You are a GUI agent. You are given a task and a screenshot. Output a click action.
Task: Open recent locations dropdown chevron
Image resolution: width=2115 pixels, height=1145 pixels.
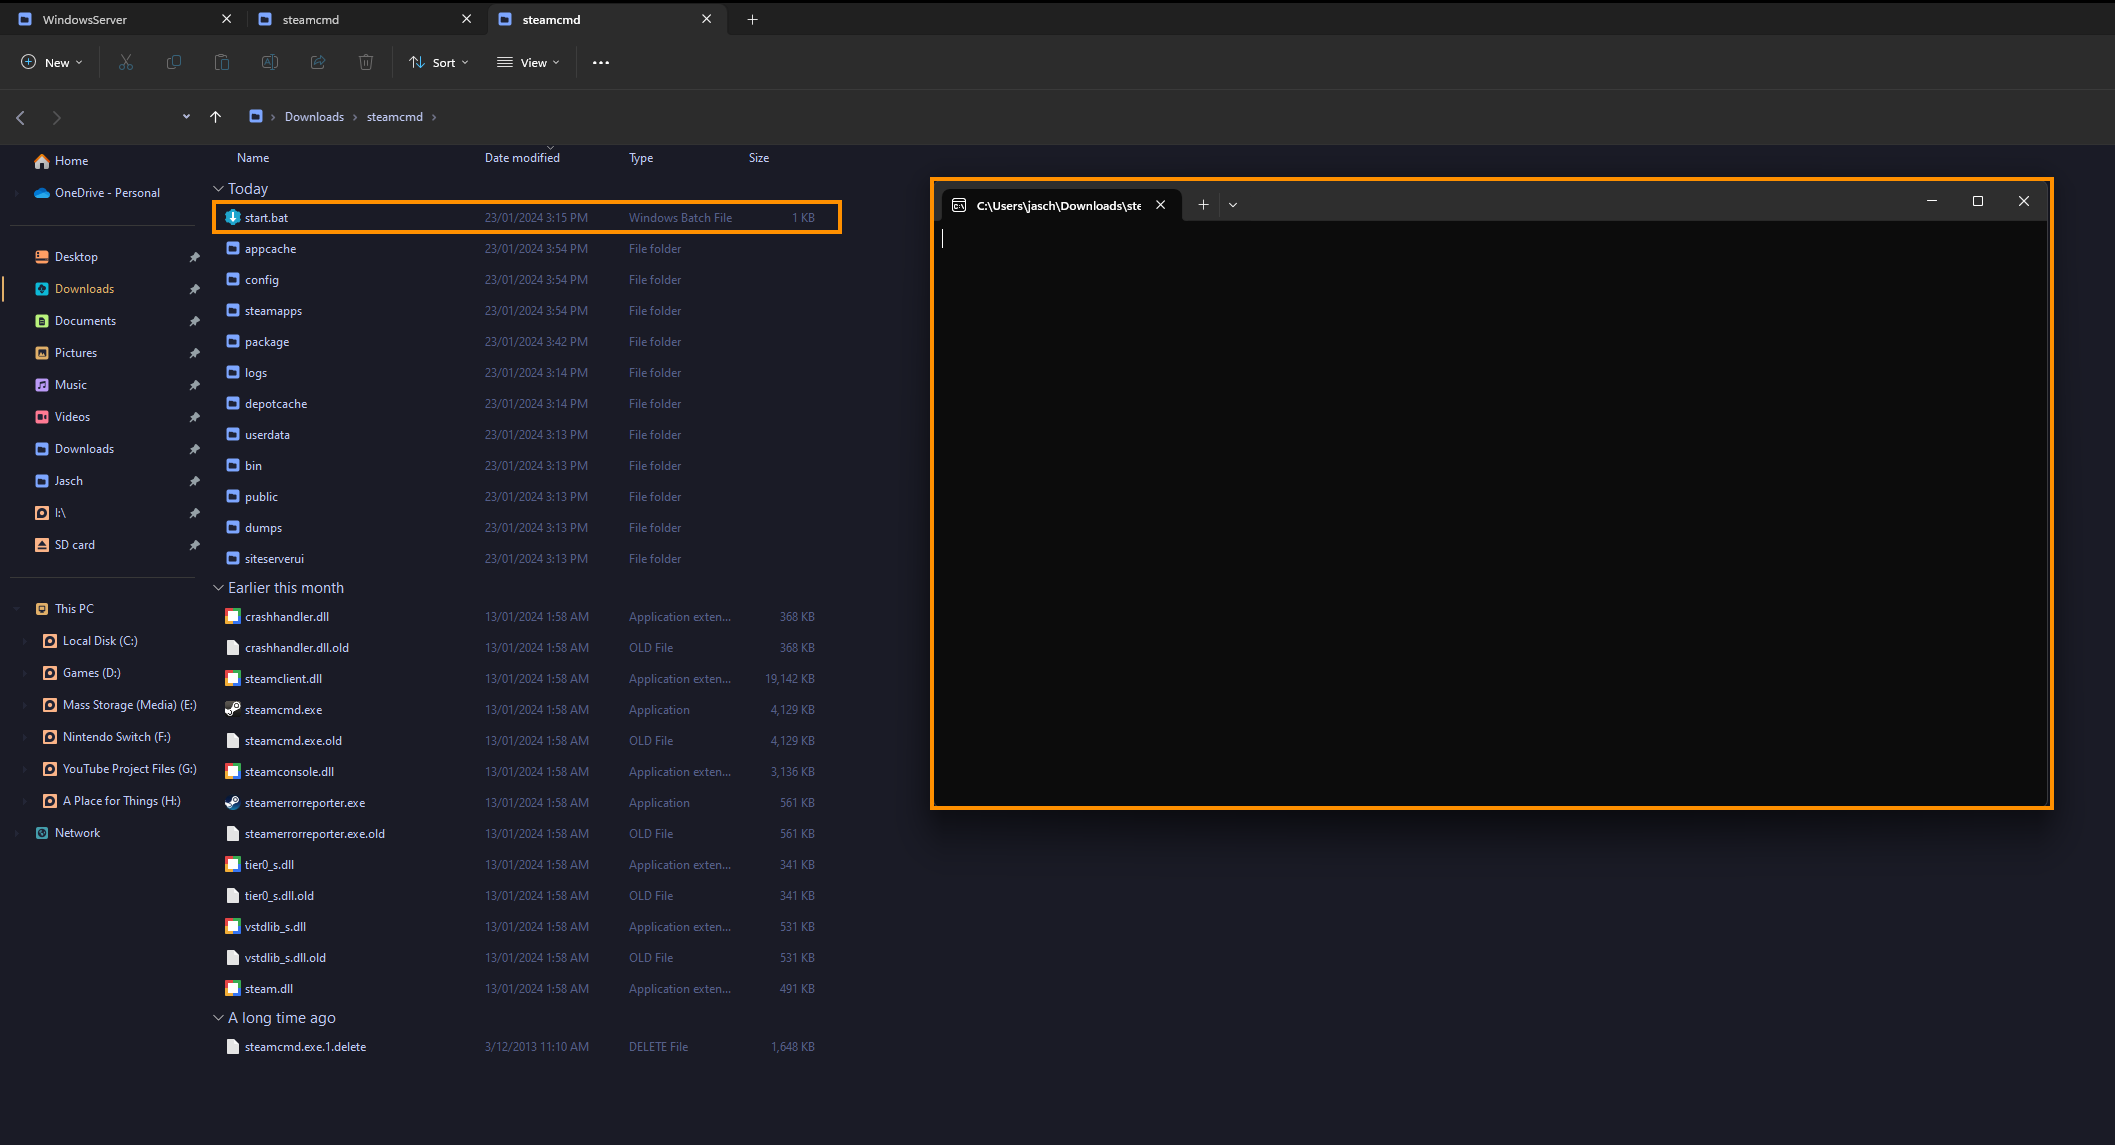click(186, 117)
